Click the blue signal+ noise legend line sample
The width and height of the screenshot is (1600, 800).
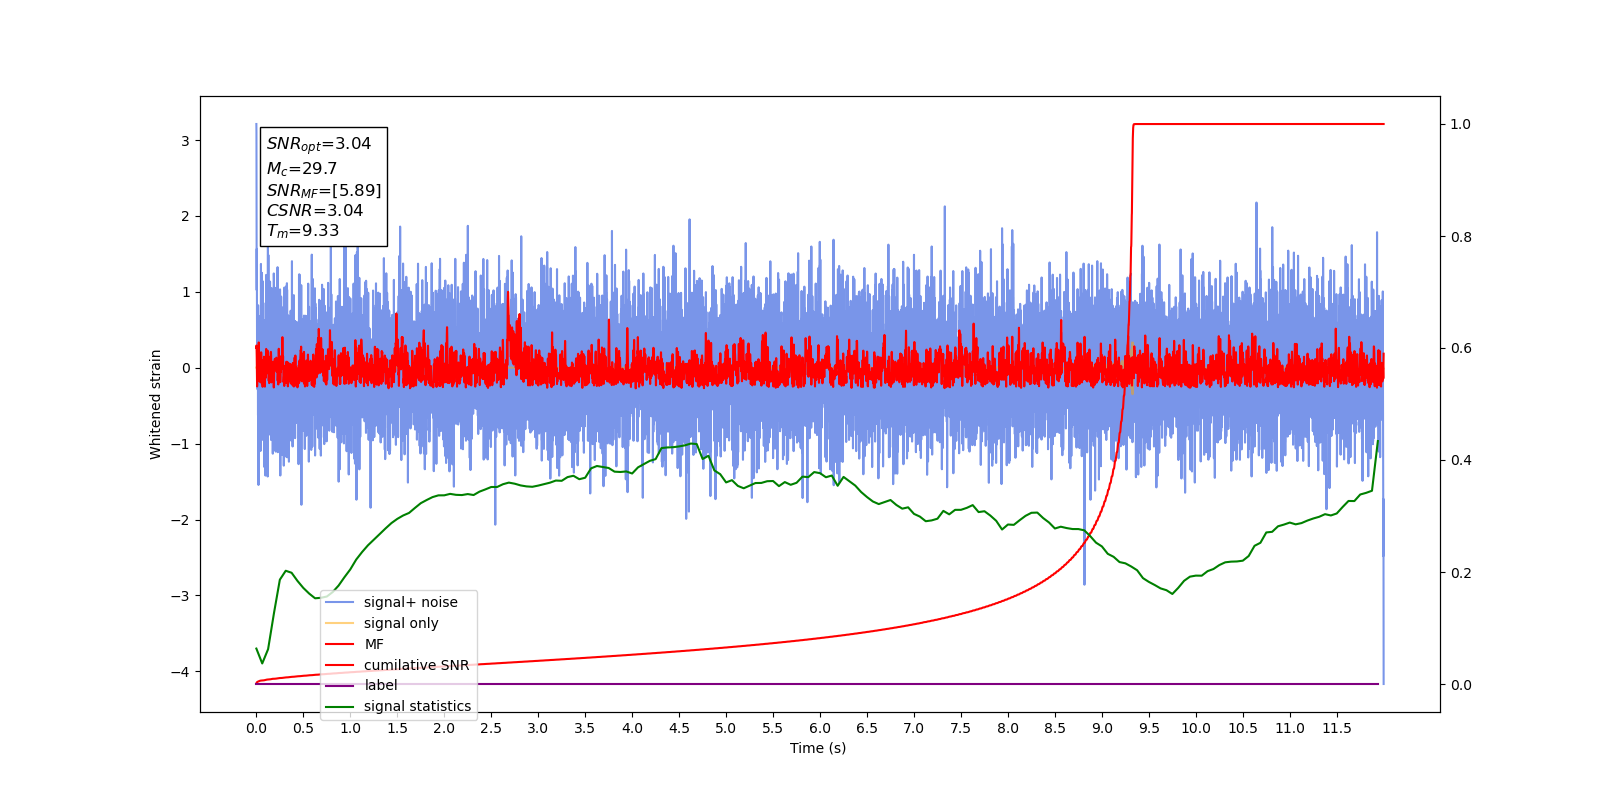pyautogui.click(x=340, y=602)
